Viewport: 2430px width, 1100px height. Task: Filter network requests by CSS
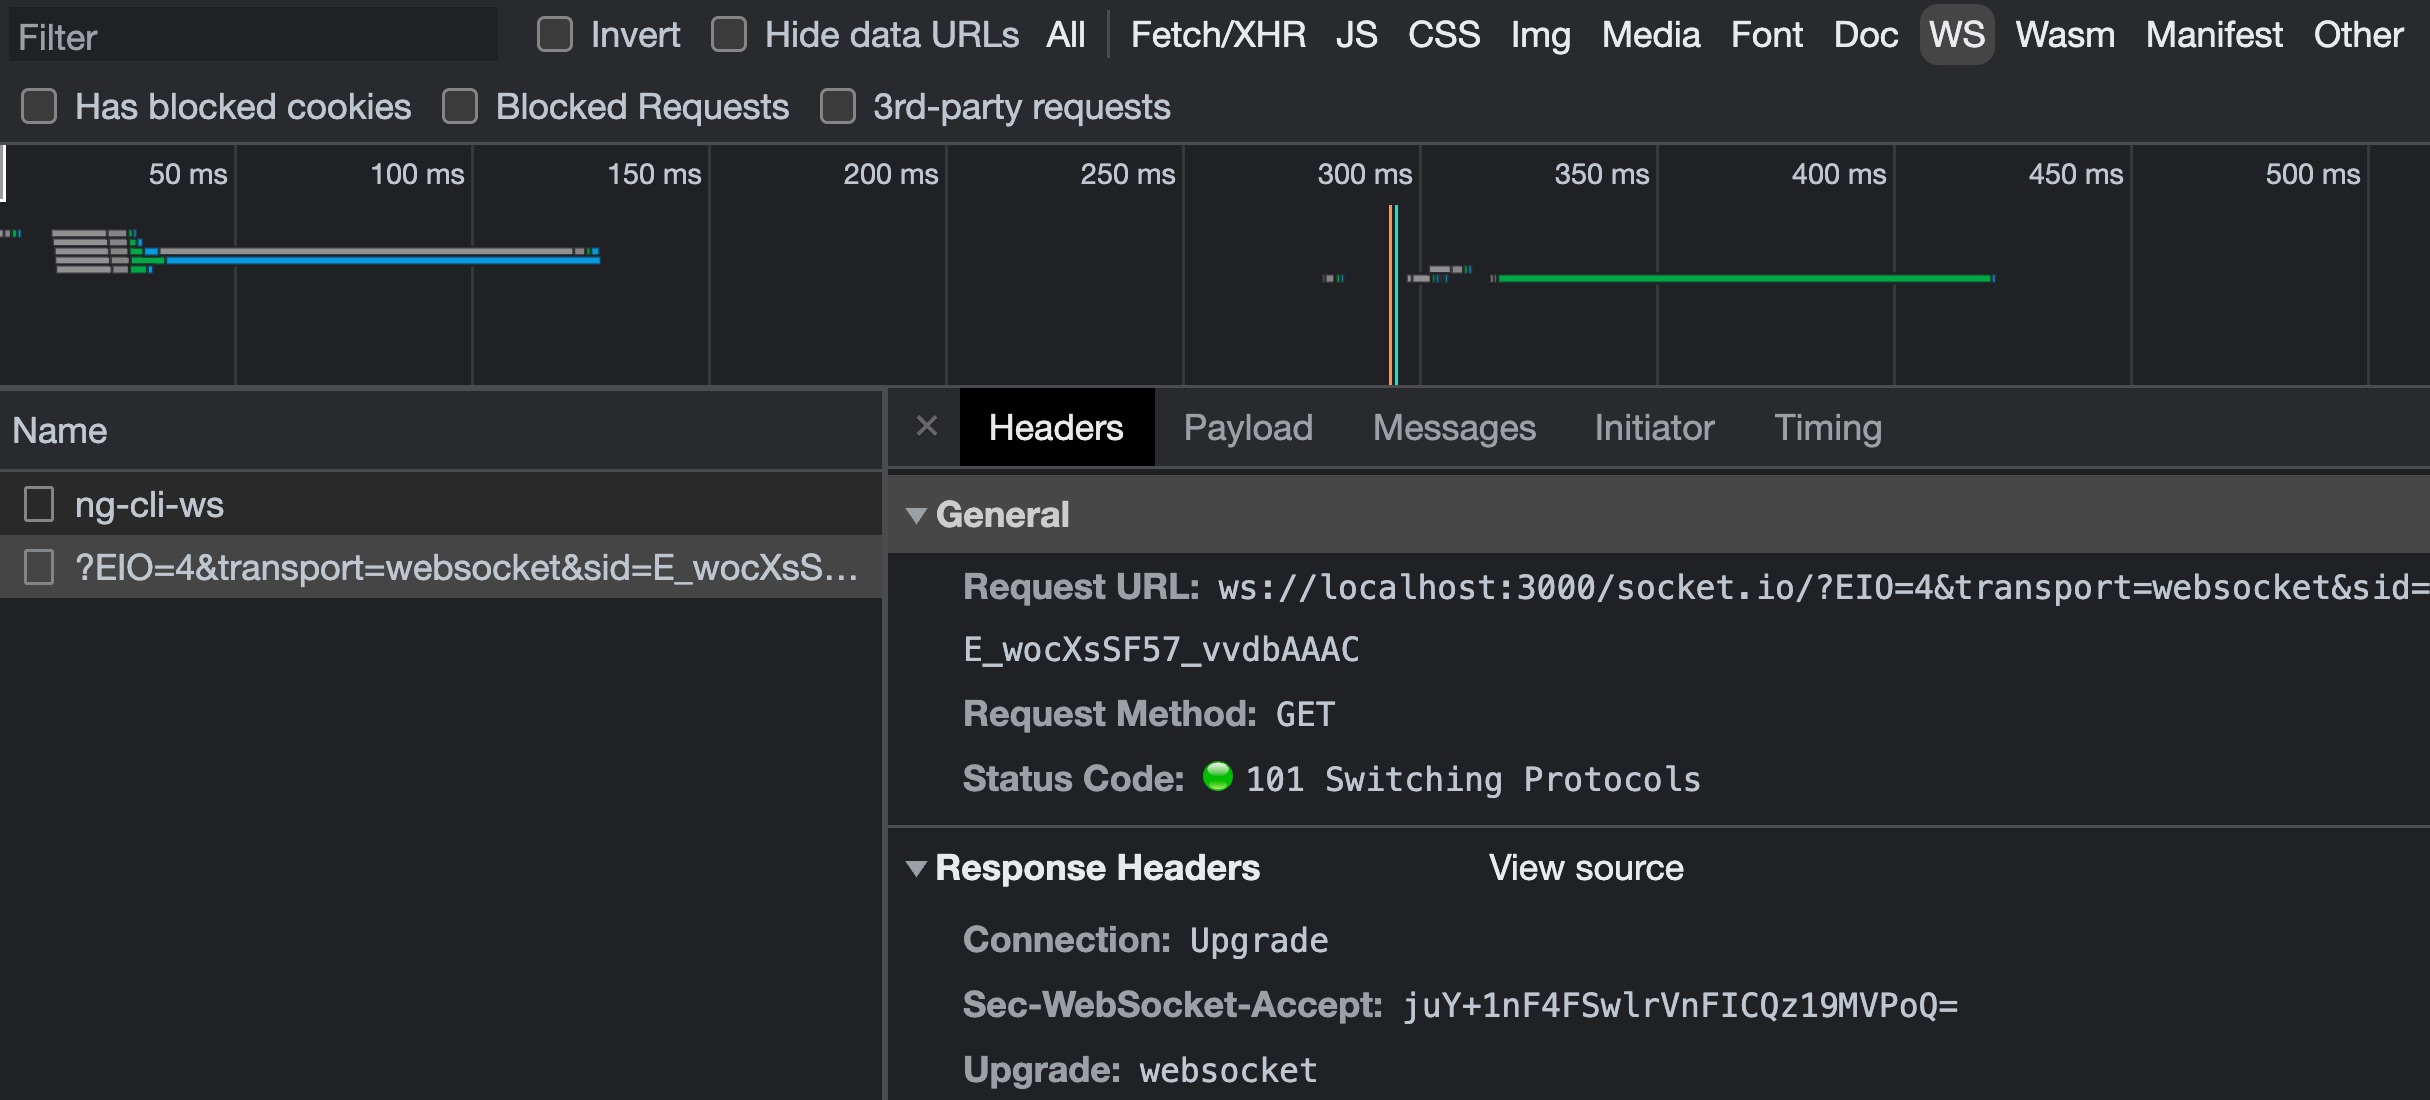pos(1444,35)
